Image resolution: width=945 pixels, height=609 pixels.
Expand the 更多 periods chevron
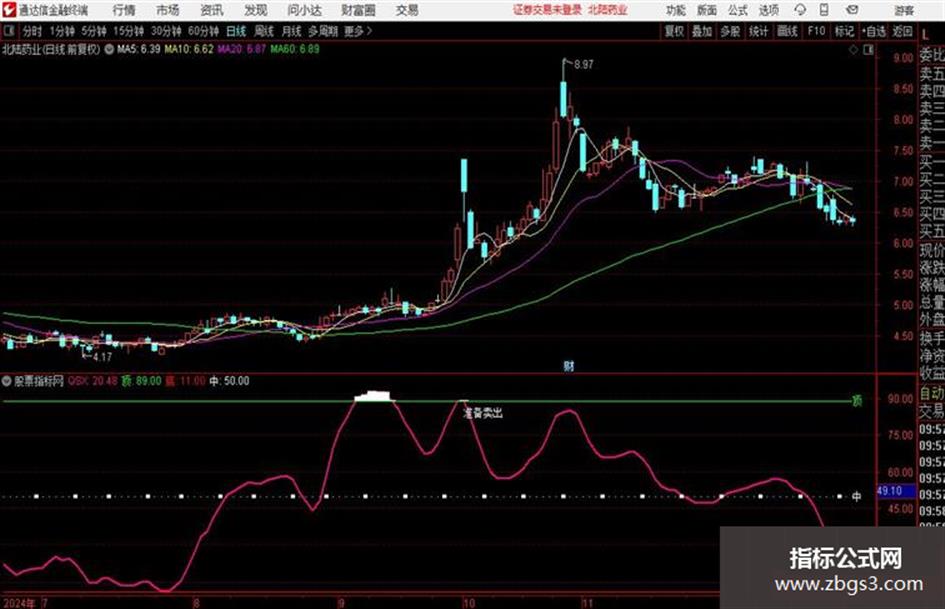369,31
